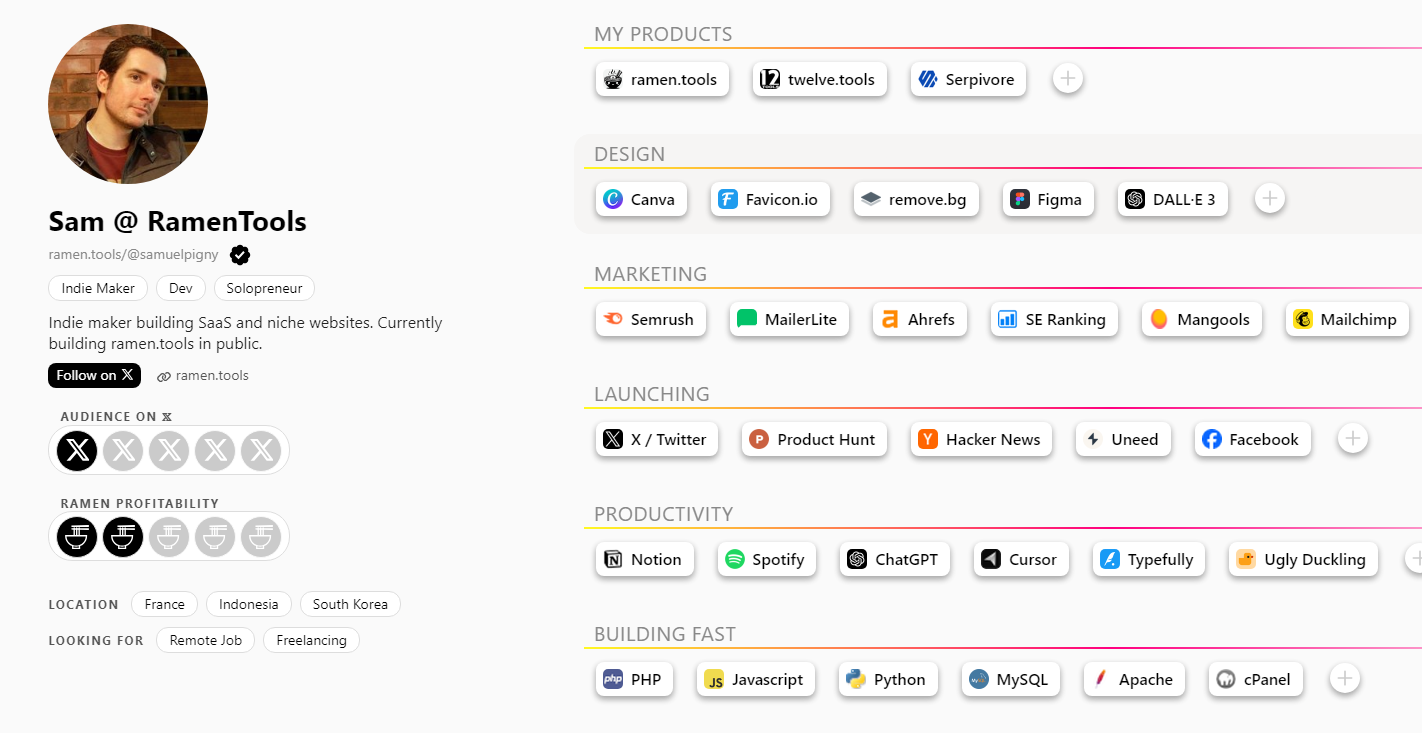Open Mailchimp marketing tool
The width and height of the screenshot is (1422, 733).
[x=1347, y=319]
